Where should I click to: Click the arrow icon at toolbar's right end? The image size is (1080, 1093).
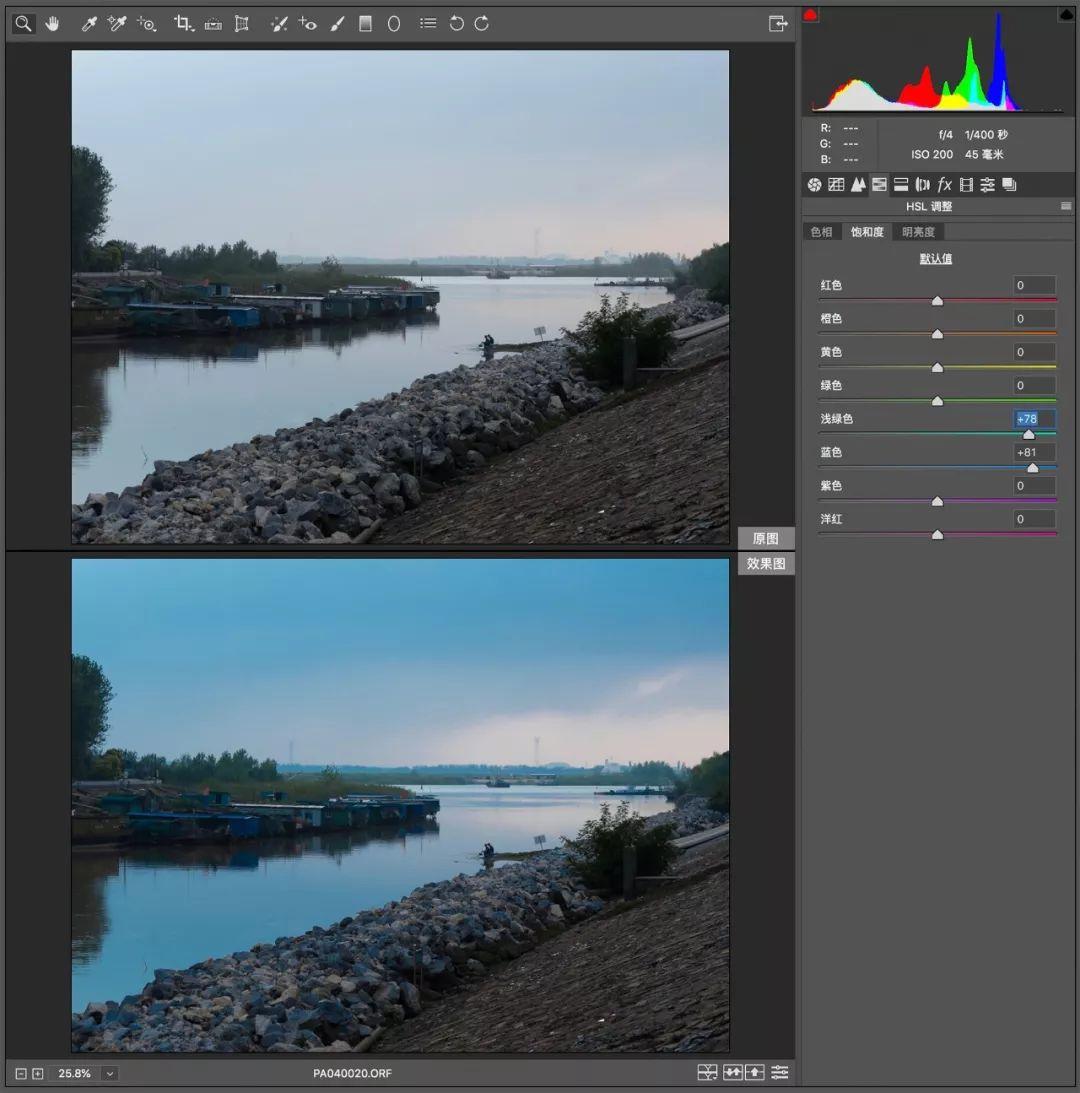(778, 23)
